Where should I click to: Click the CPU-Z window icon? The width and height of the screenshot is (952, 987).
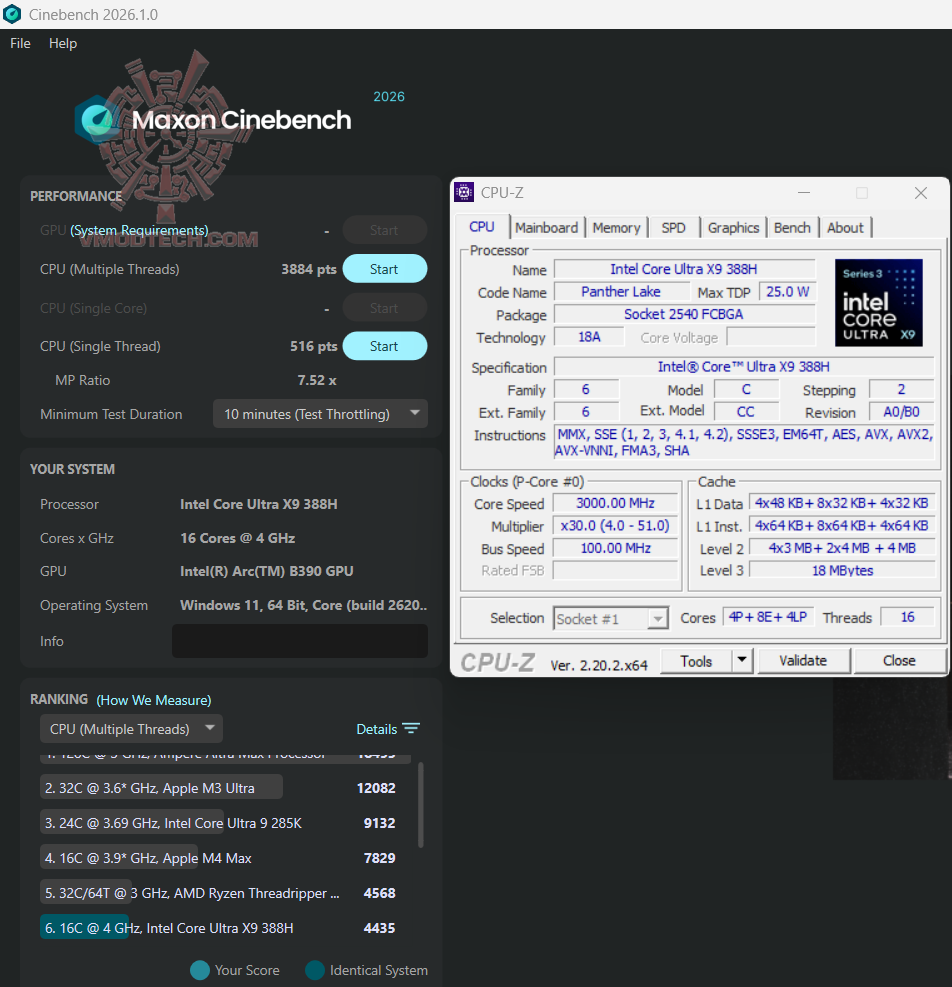click(464, 192)
